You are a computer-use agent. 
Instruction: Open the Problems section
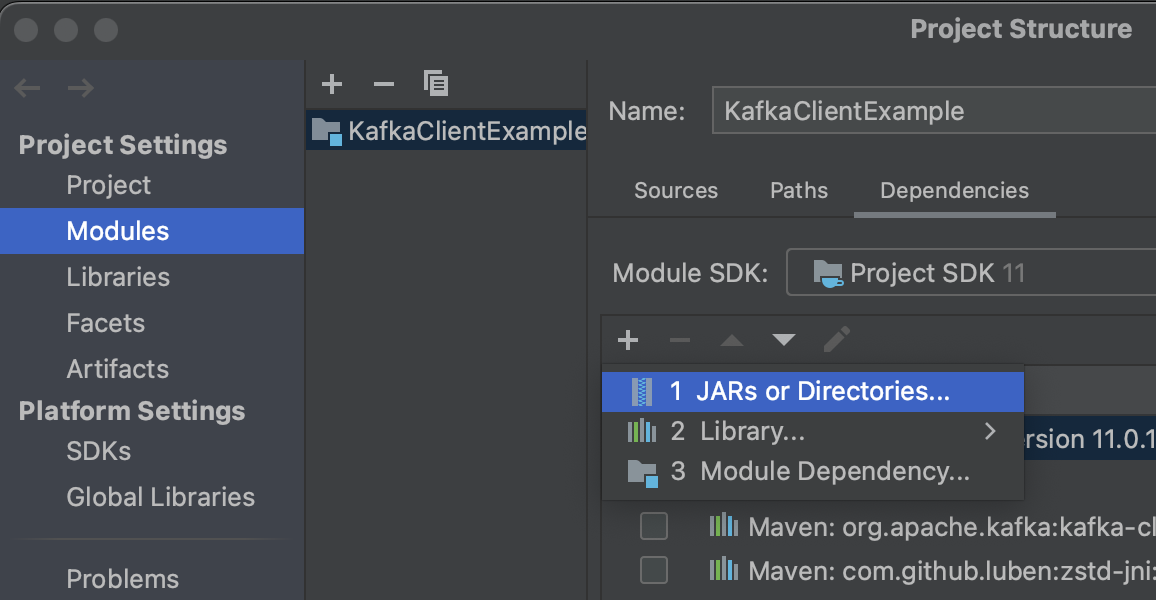click(x=122, y=579)
